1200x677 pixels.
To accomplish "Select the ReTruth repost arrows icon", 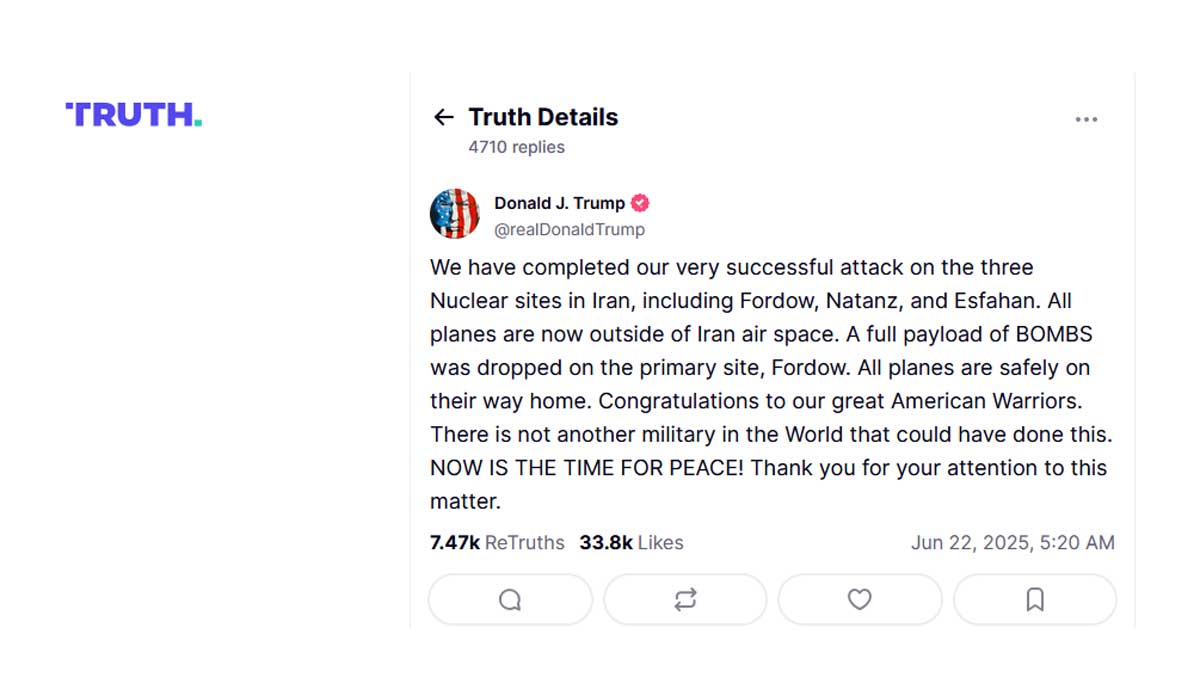I will [x=685, y=599].
